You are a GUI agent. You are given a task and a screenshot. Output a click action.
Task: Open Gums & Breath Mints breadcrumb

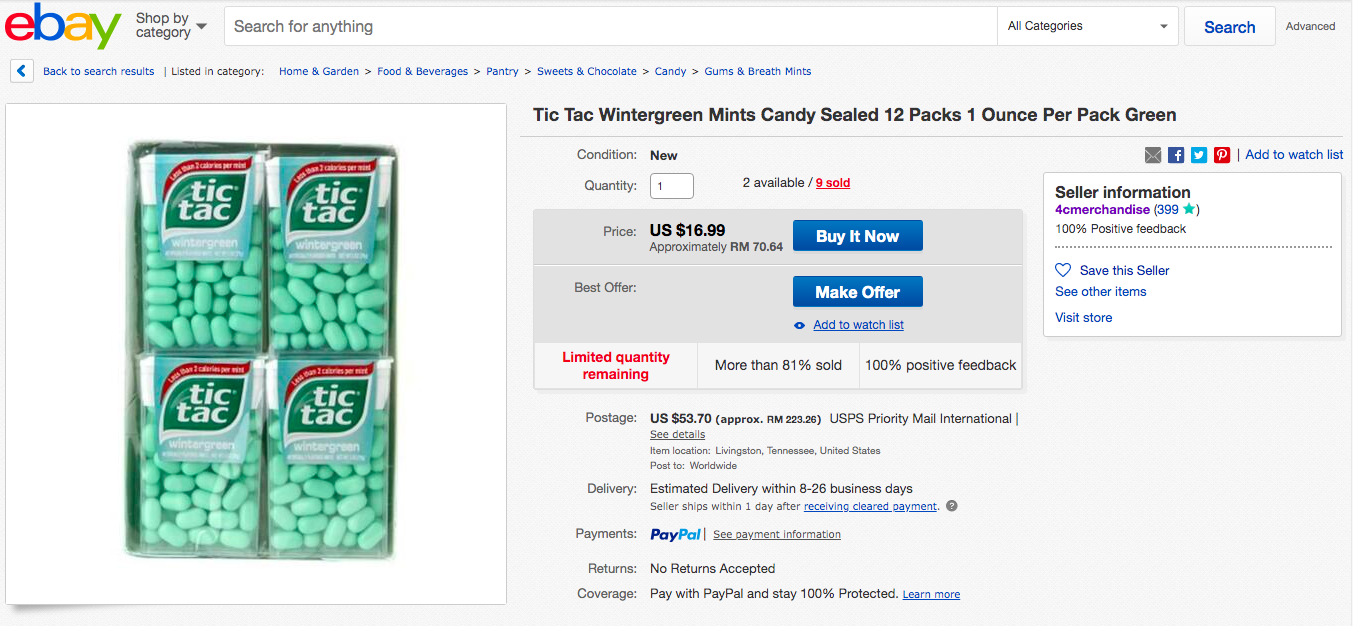(757, 71)
